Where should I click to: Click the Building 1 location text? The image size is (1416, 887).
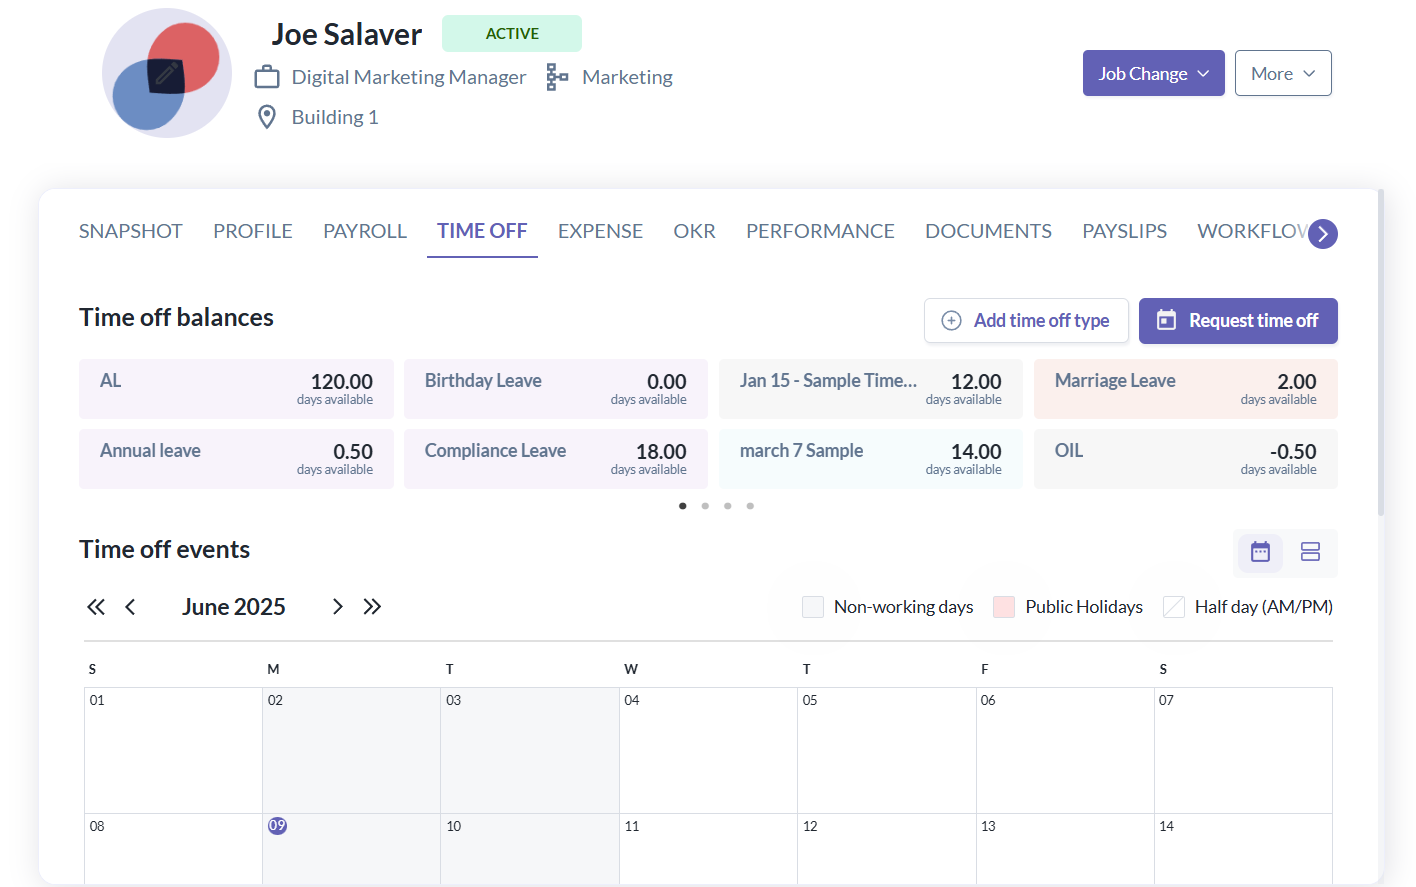coord(335,117)
